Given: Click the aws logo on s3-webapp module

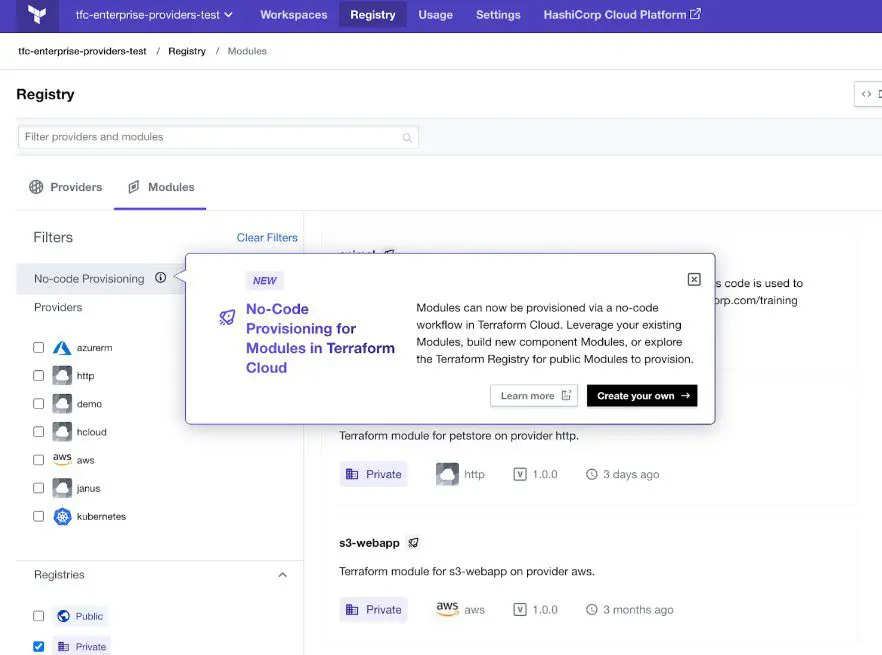Looking at the screenshot, I should [x=447, y=608].
